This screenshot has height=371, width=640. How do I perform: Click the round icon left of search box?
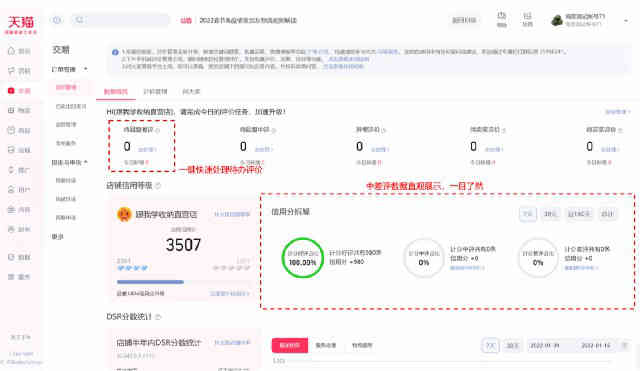point(57,20)
